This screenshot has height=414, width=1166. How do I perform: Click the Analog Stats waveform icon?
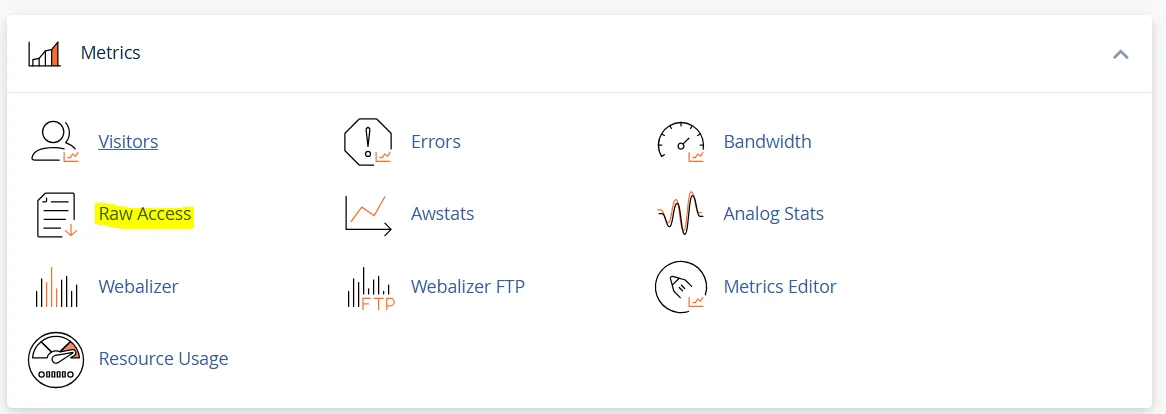(x=681, y=214)
